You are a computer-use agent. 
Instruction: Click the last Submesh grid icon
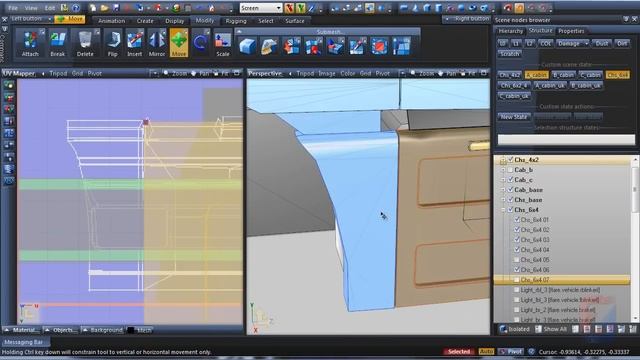tap(401, 46)
